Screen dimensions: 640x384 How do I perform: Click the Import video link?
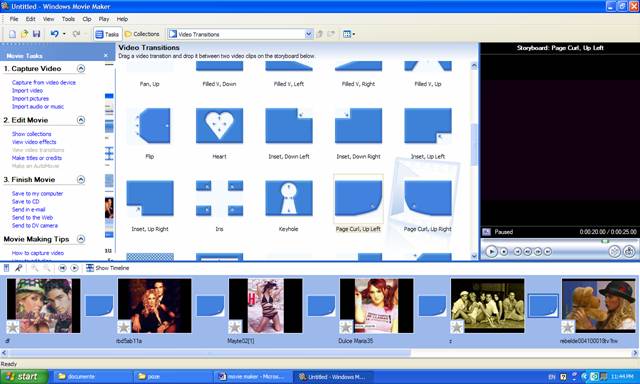[x=27, y=91]
